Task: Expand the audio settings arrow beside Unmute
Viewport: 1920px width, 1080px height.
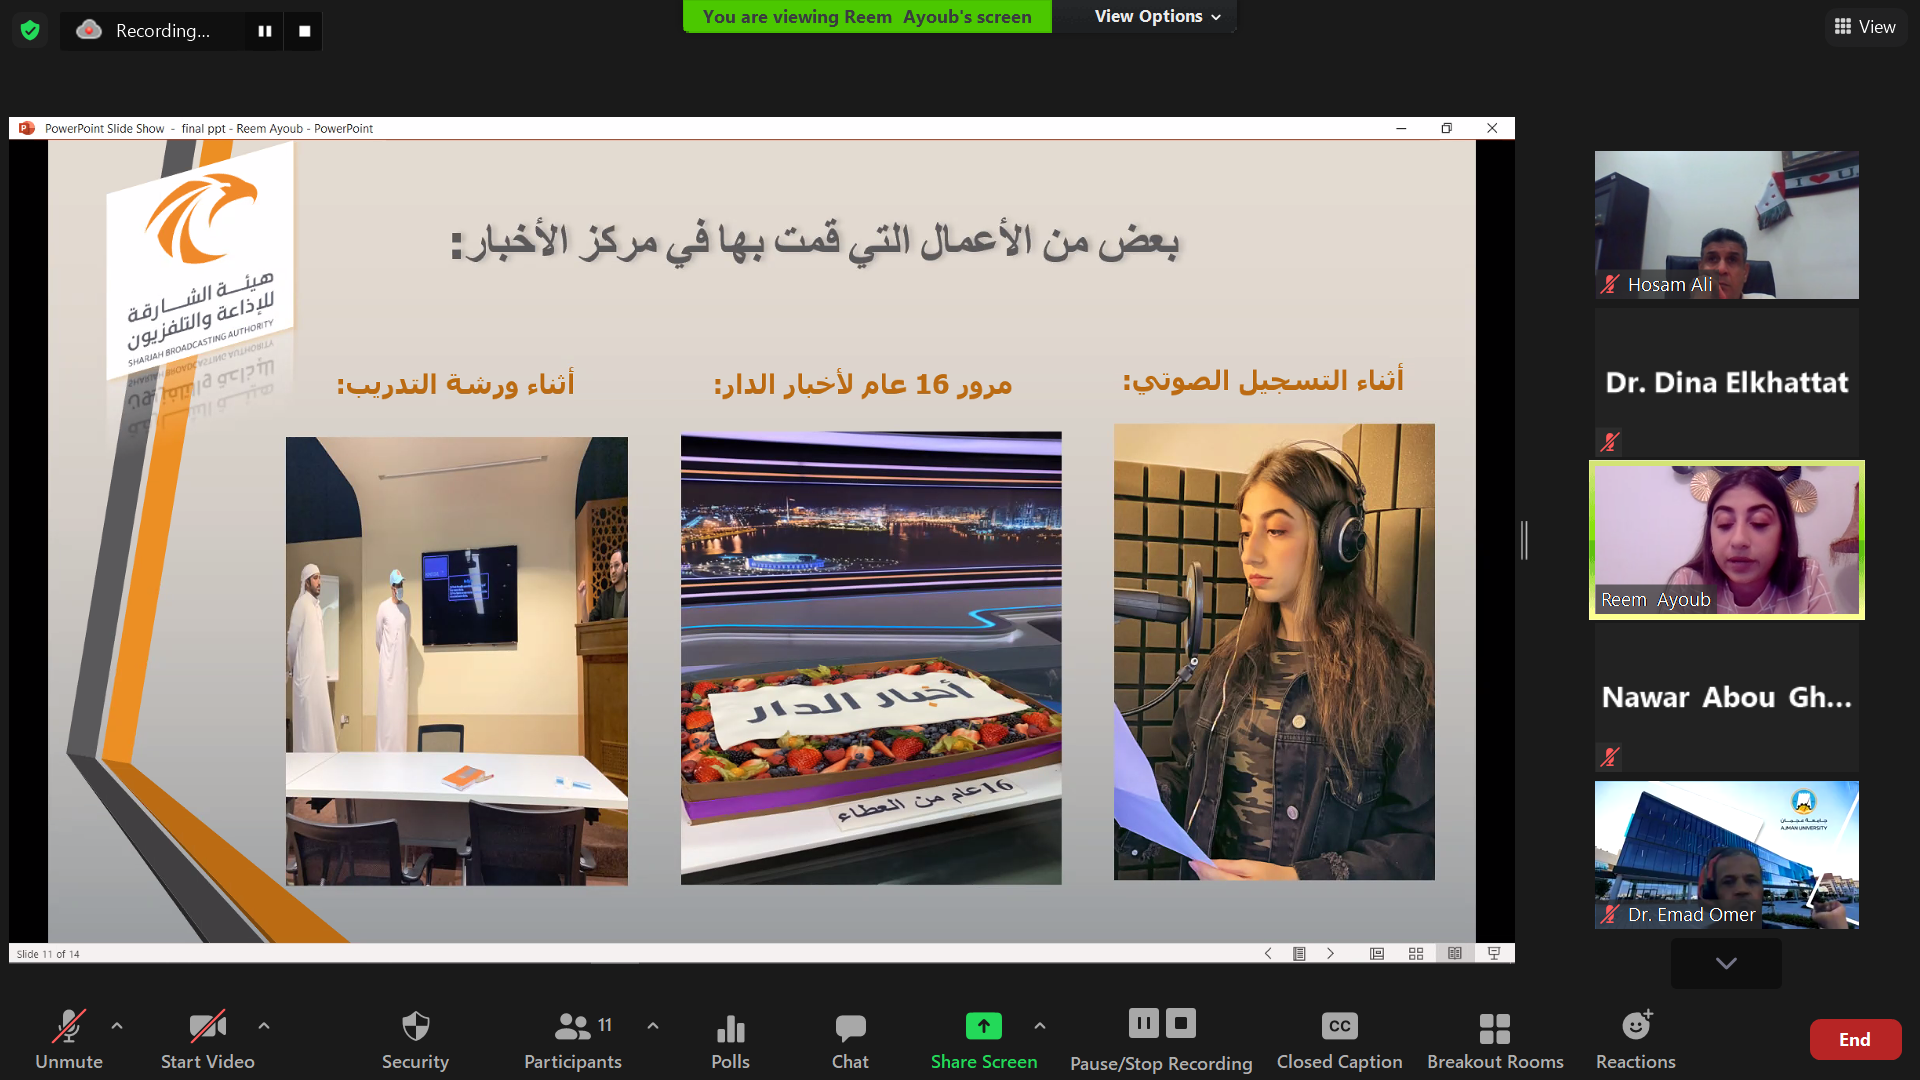Action: (117, 1026)
